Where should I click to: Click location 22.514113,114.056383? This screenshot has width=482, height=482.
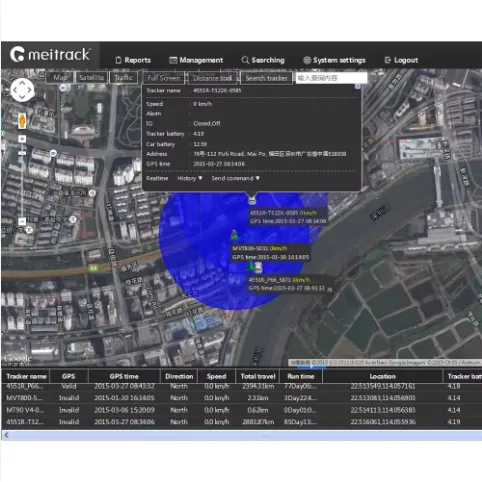(x=383, y=410)
